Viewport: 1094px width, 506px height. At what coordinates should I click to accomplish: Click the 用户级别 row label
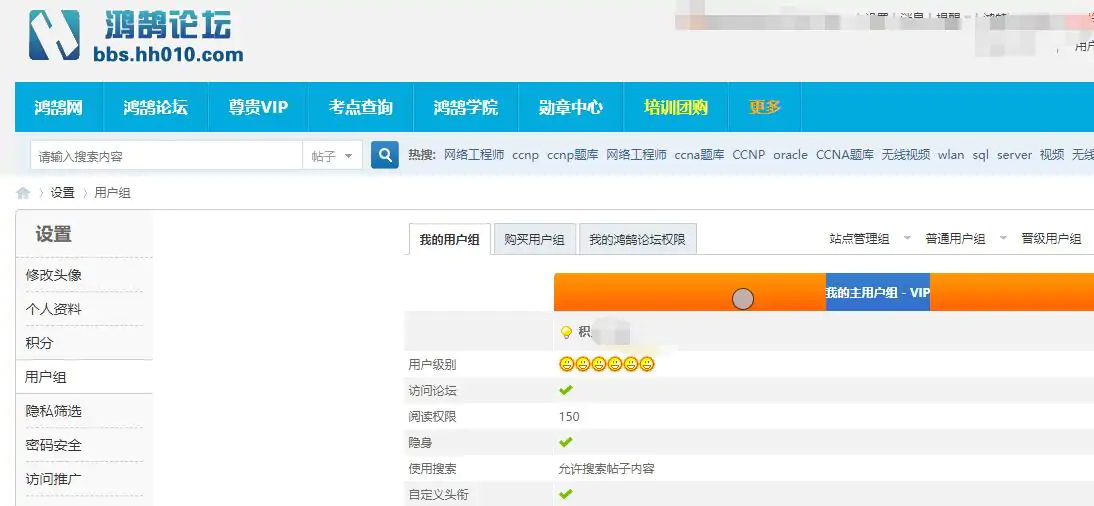433,364
